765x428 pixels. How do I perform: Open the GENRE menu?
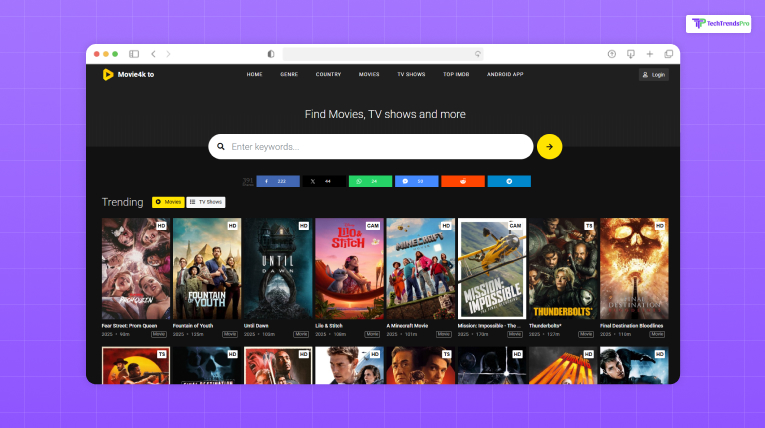289,74
